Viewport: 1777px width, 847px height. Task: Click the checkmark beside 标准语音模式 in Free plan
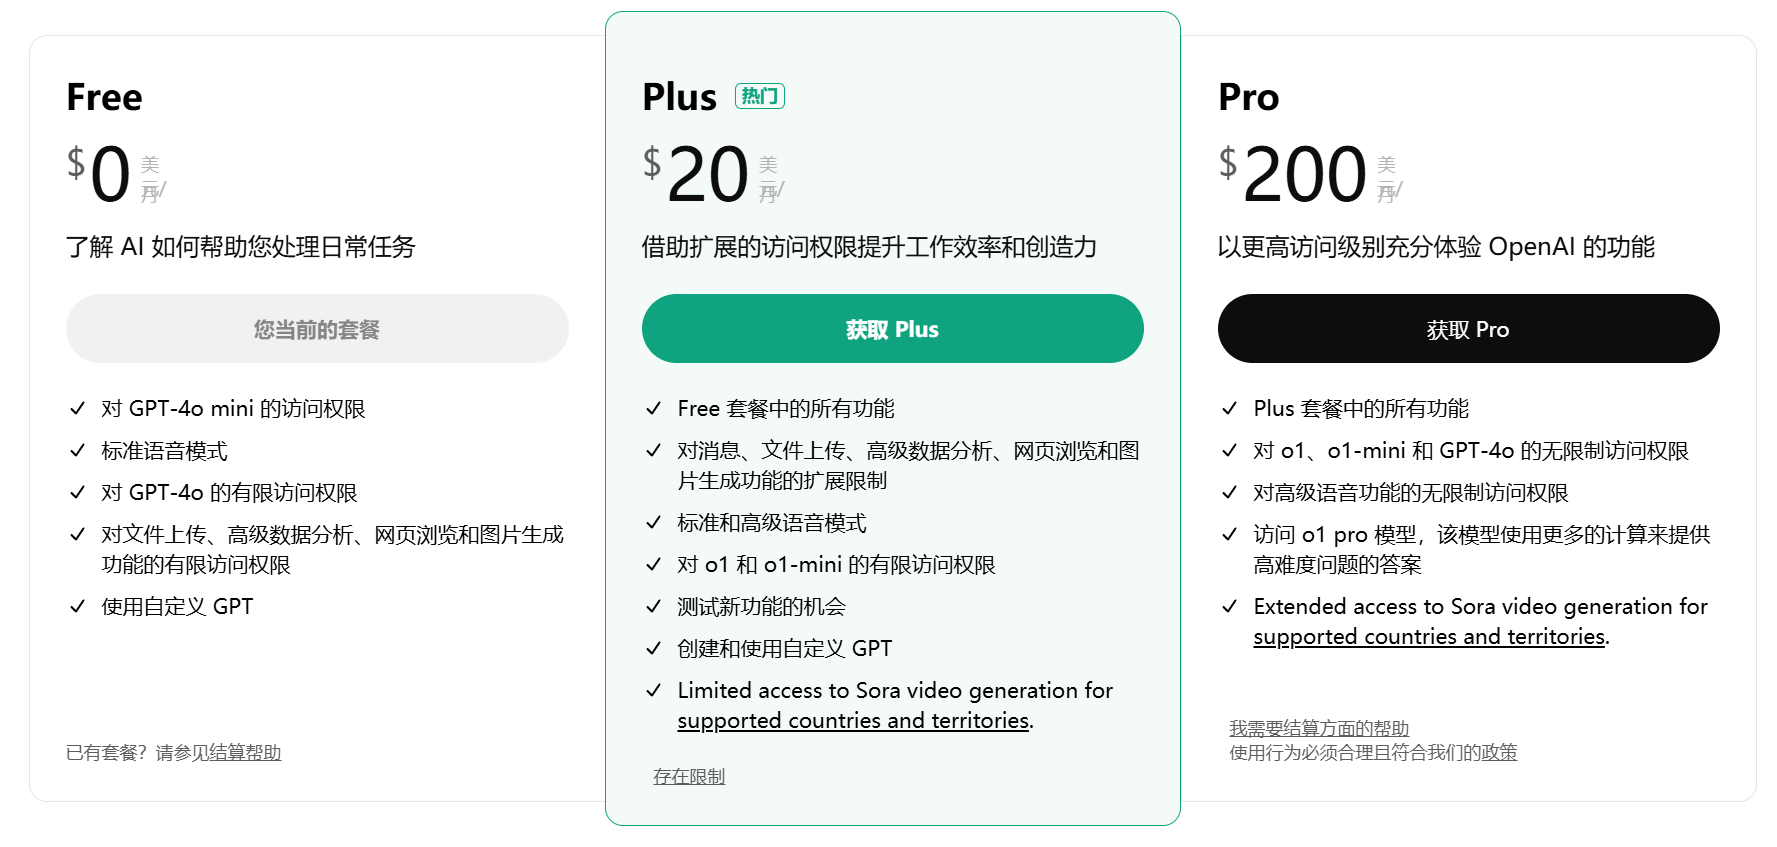click(x=80, y=450)
